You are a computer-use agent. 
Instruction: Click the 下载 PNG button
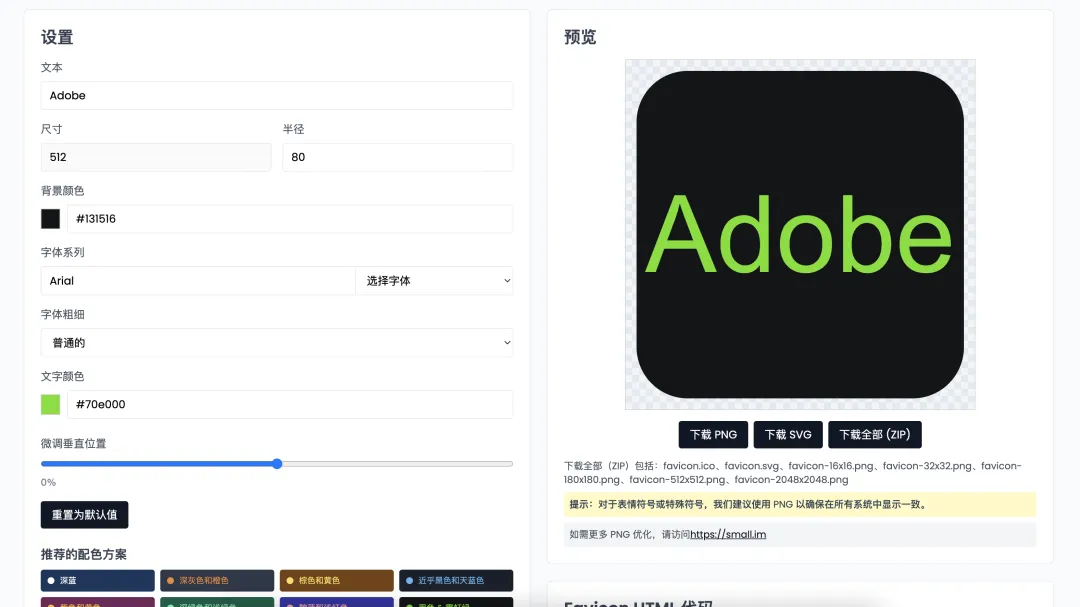pyautogui.click(x=713, y=435)
